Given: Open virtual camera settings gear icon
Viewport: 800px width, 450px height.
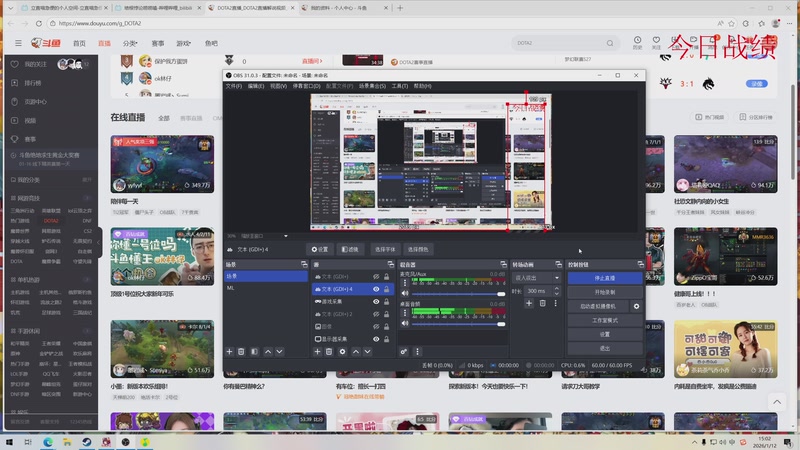Looking at the screenshot, I should [636, 306].
